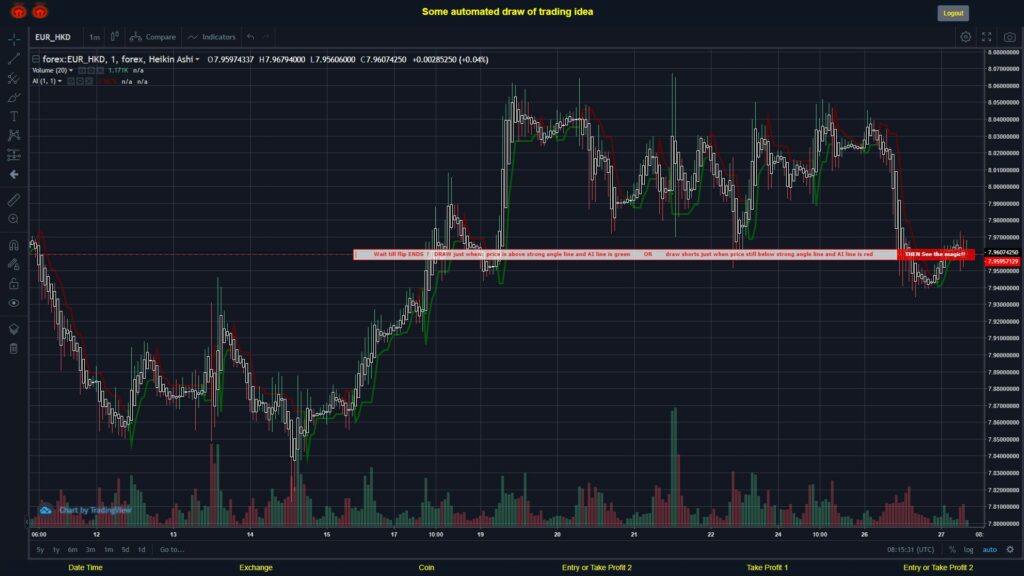Click the 'Coin' column header

[426, 568]
